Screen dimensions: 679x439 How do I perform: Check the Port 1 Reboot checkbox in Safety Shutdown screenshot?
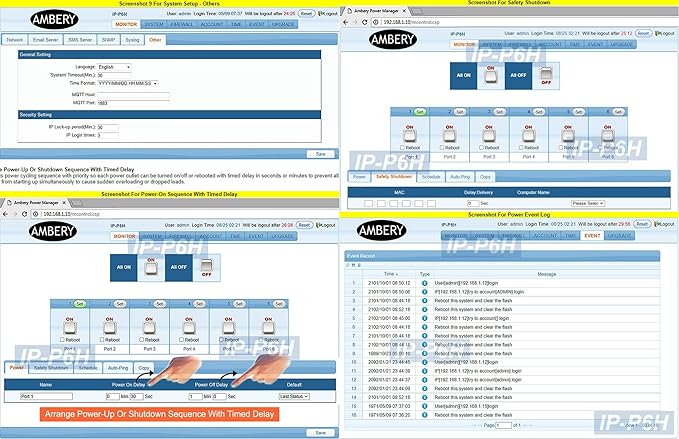pyautogui.click(x=402, y=148)
